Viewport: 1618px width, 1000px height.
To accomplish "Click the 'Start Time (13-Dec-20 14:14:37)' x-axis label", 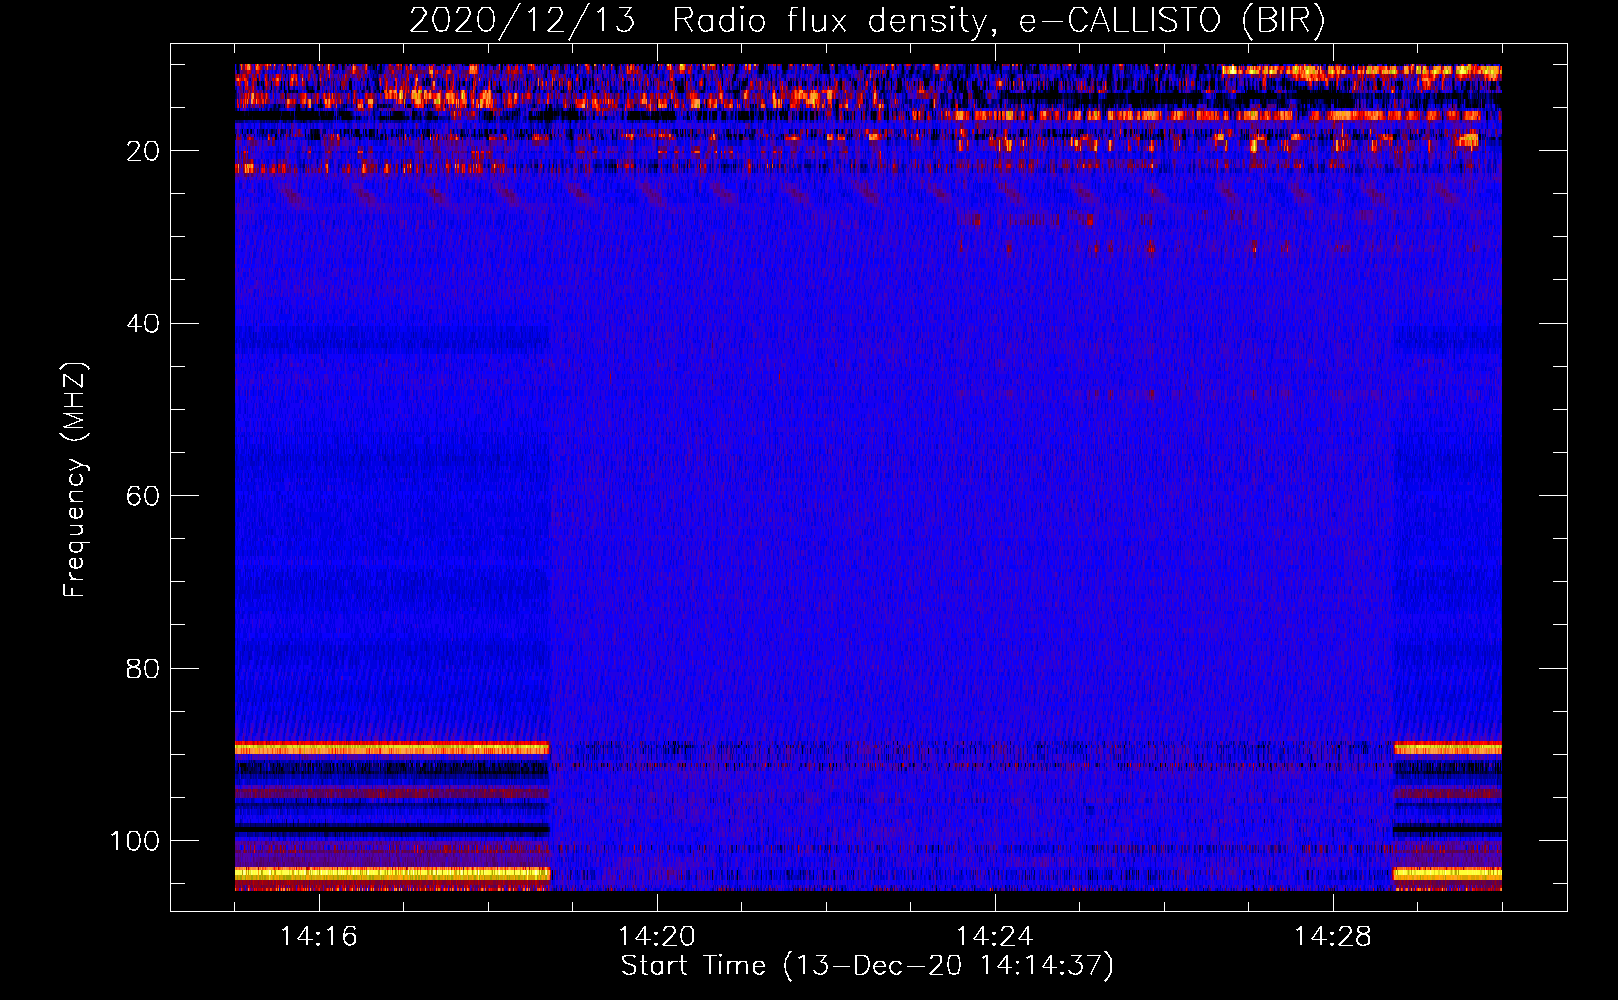I will 867,966.
